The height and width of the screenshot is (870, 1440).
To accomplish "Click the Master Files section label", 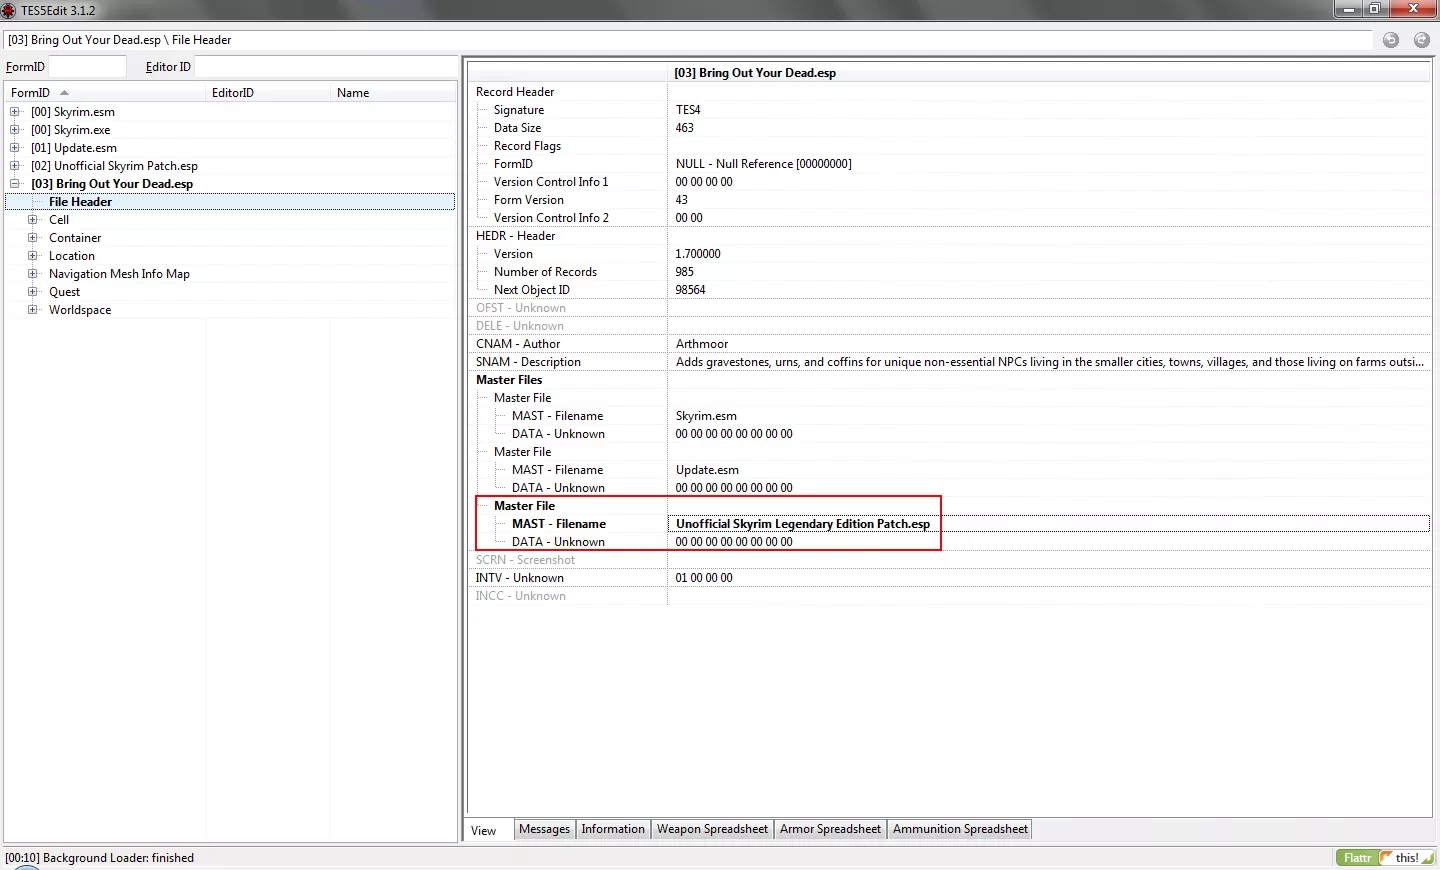I will coord(509,380).
